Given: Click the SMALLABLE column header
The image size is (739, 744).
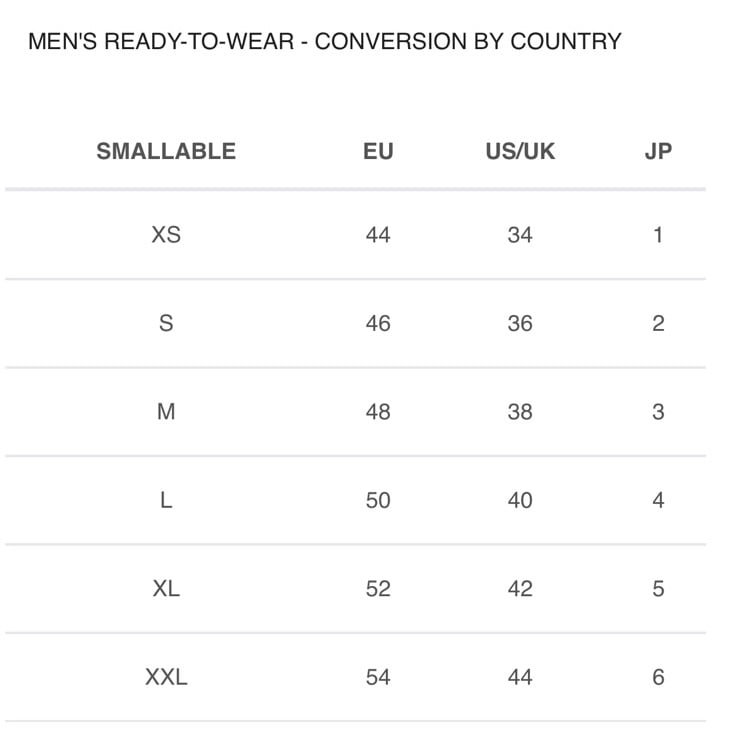Looking at the screenshot, I should click(166, 151).
